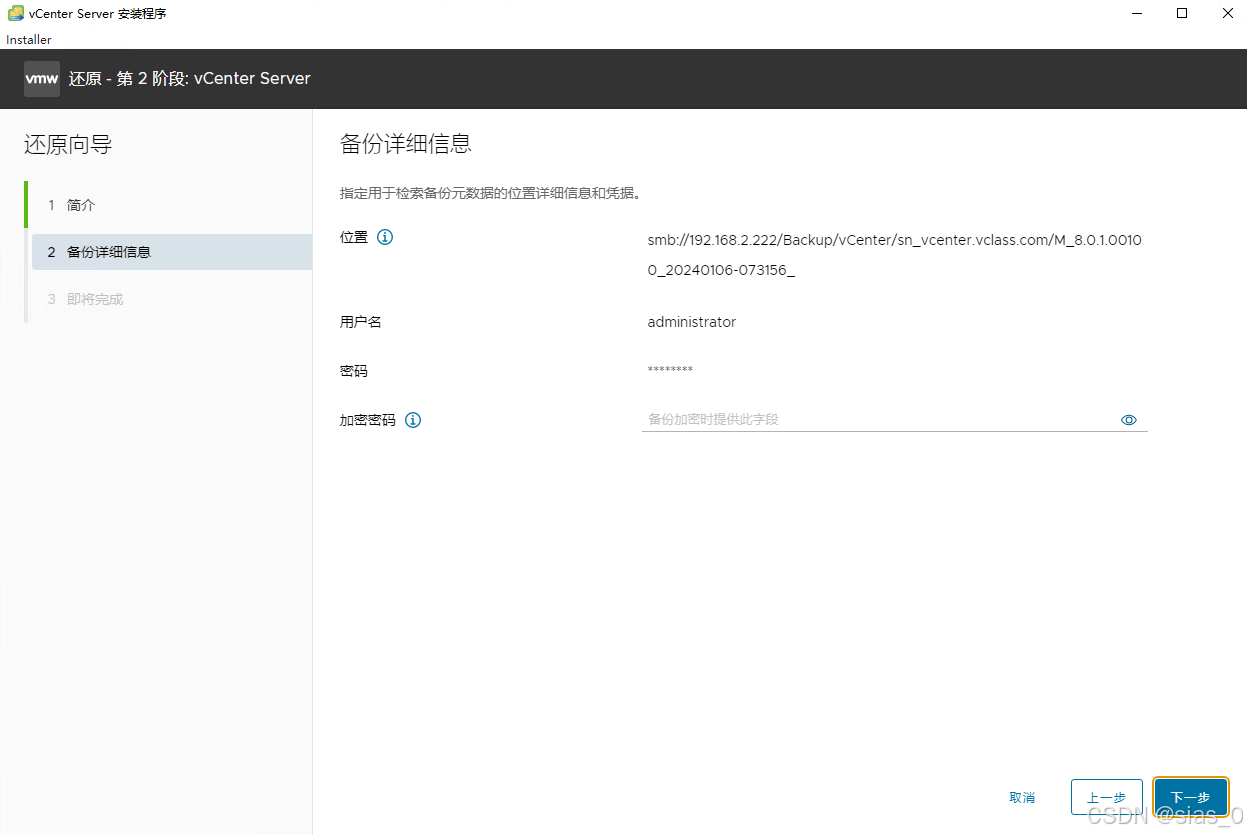This screenshot has height=835, width=1247.
Task: Click the 上一步 button
Action: coord(1106,797)
